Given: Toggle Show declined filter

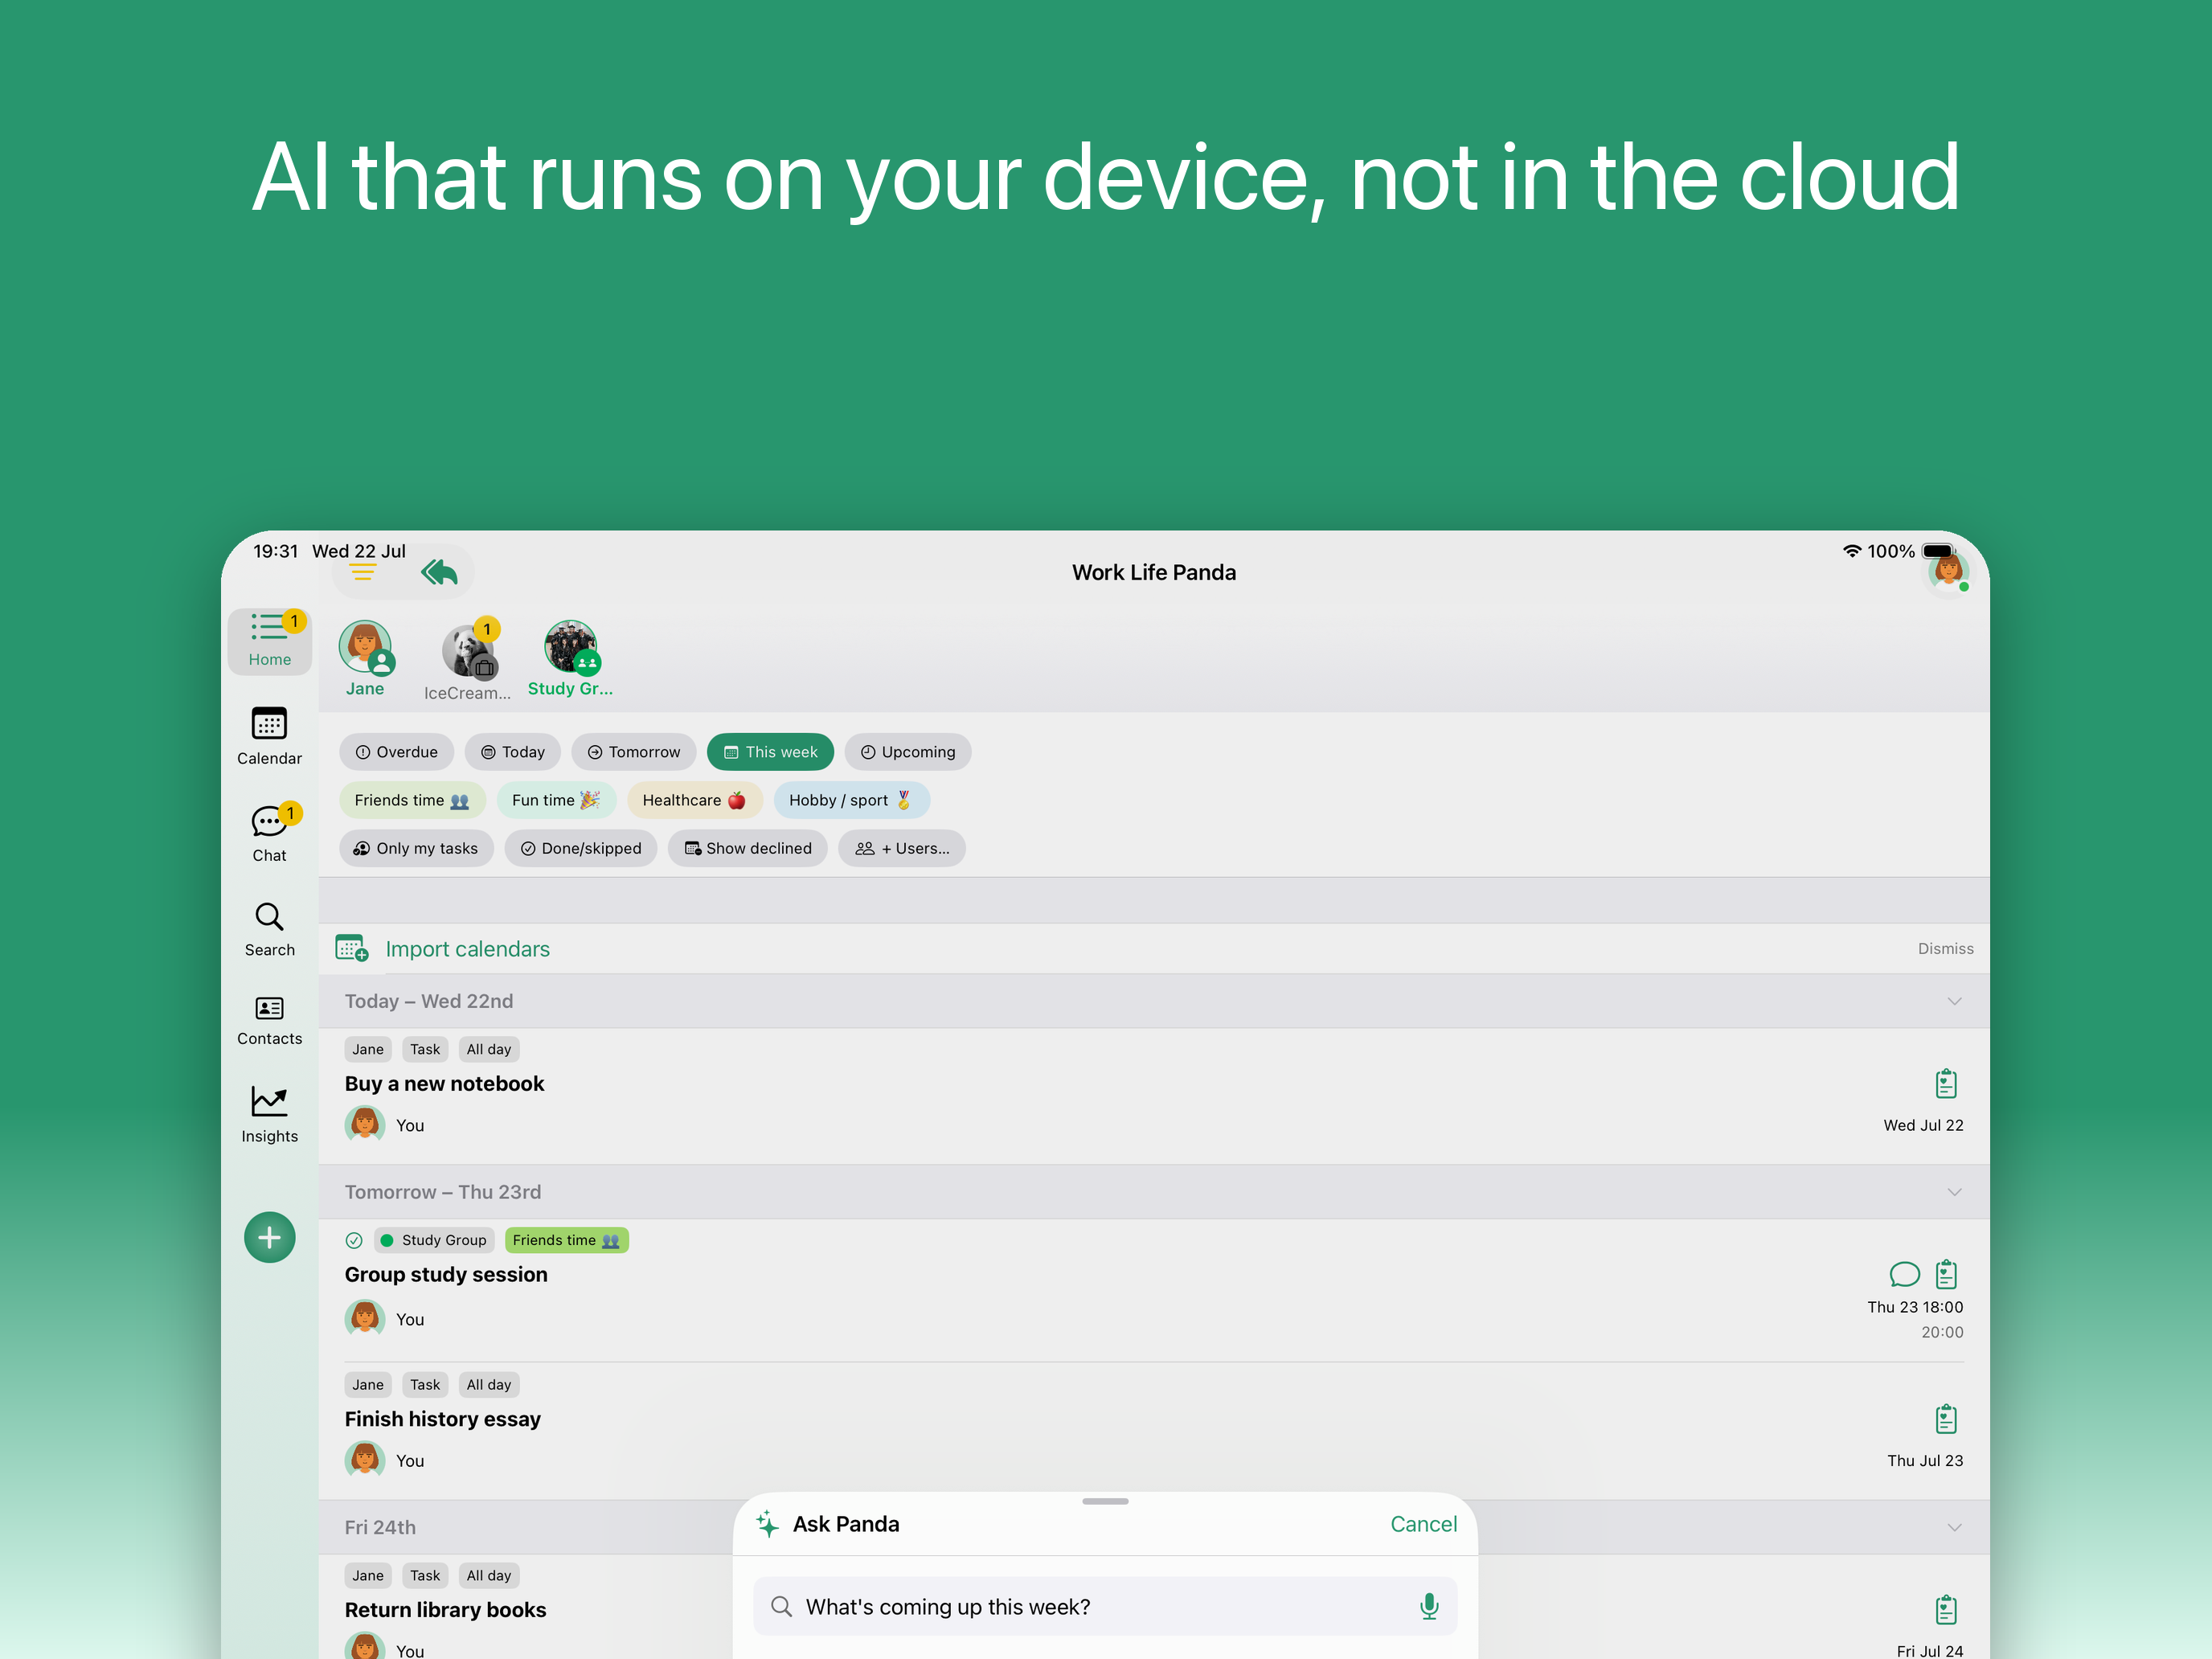Looking at the screenshot, I should [x=748, y=848].
